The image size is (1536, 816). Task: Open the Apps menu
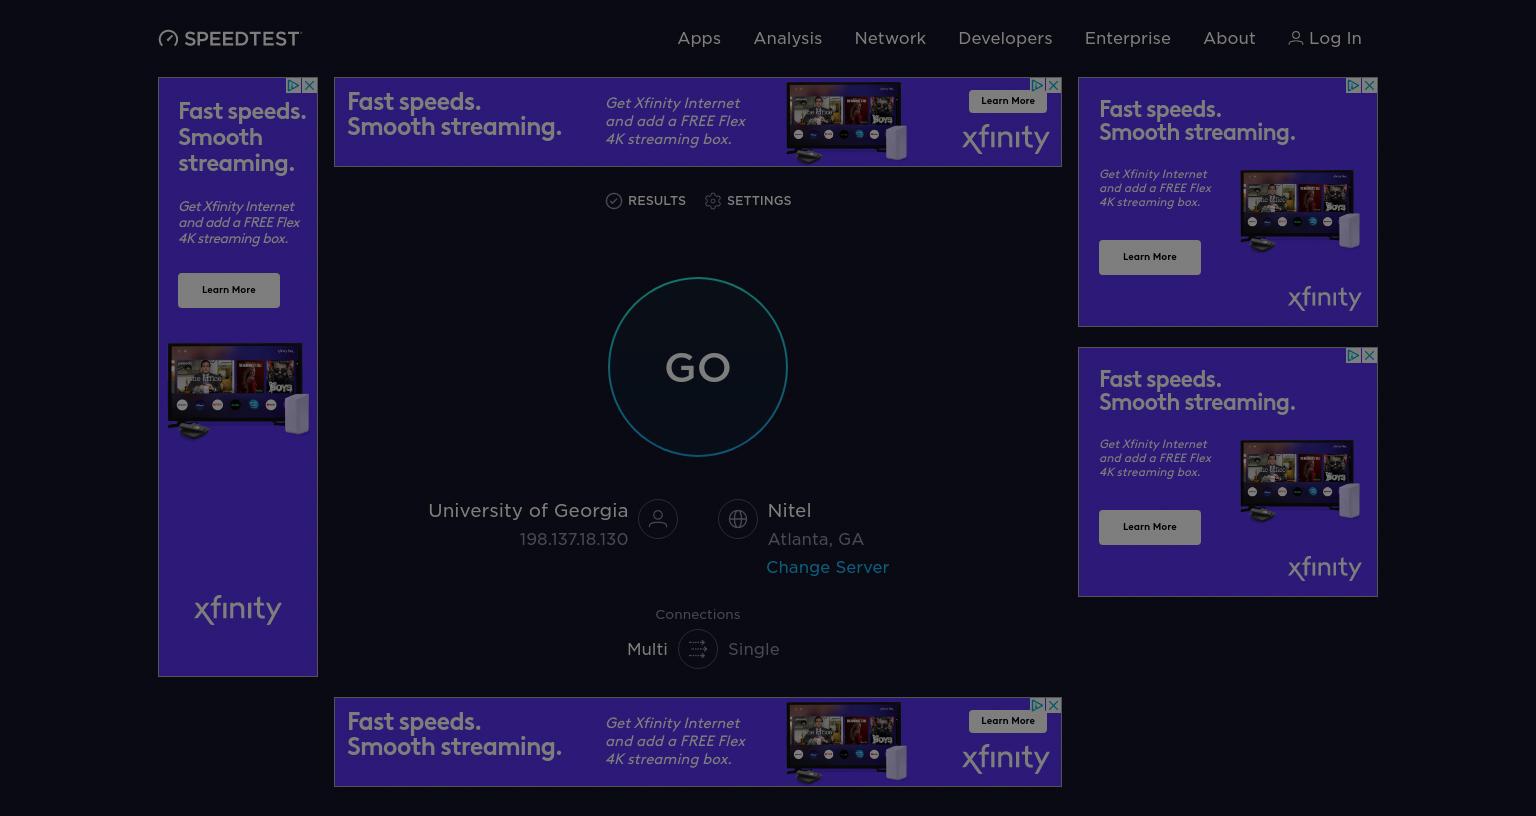[x=699, y=38]
